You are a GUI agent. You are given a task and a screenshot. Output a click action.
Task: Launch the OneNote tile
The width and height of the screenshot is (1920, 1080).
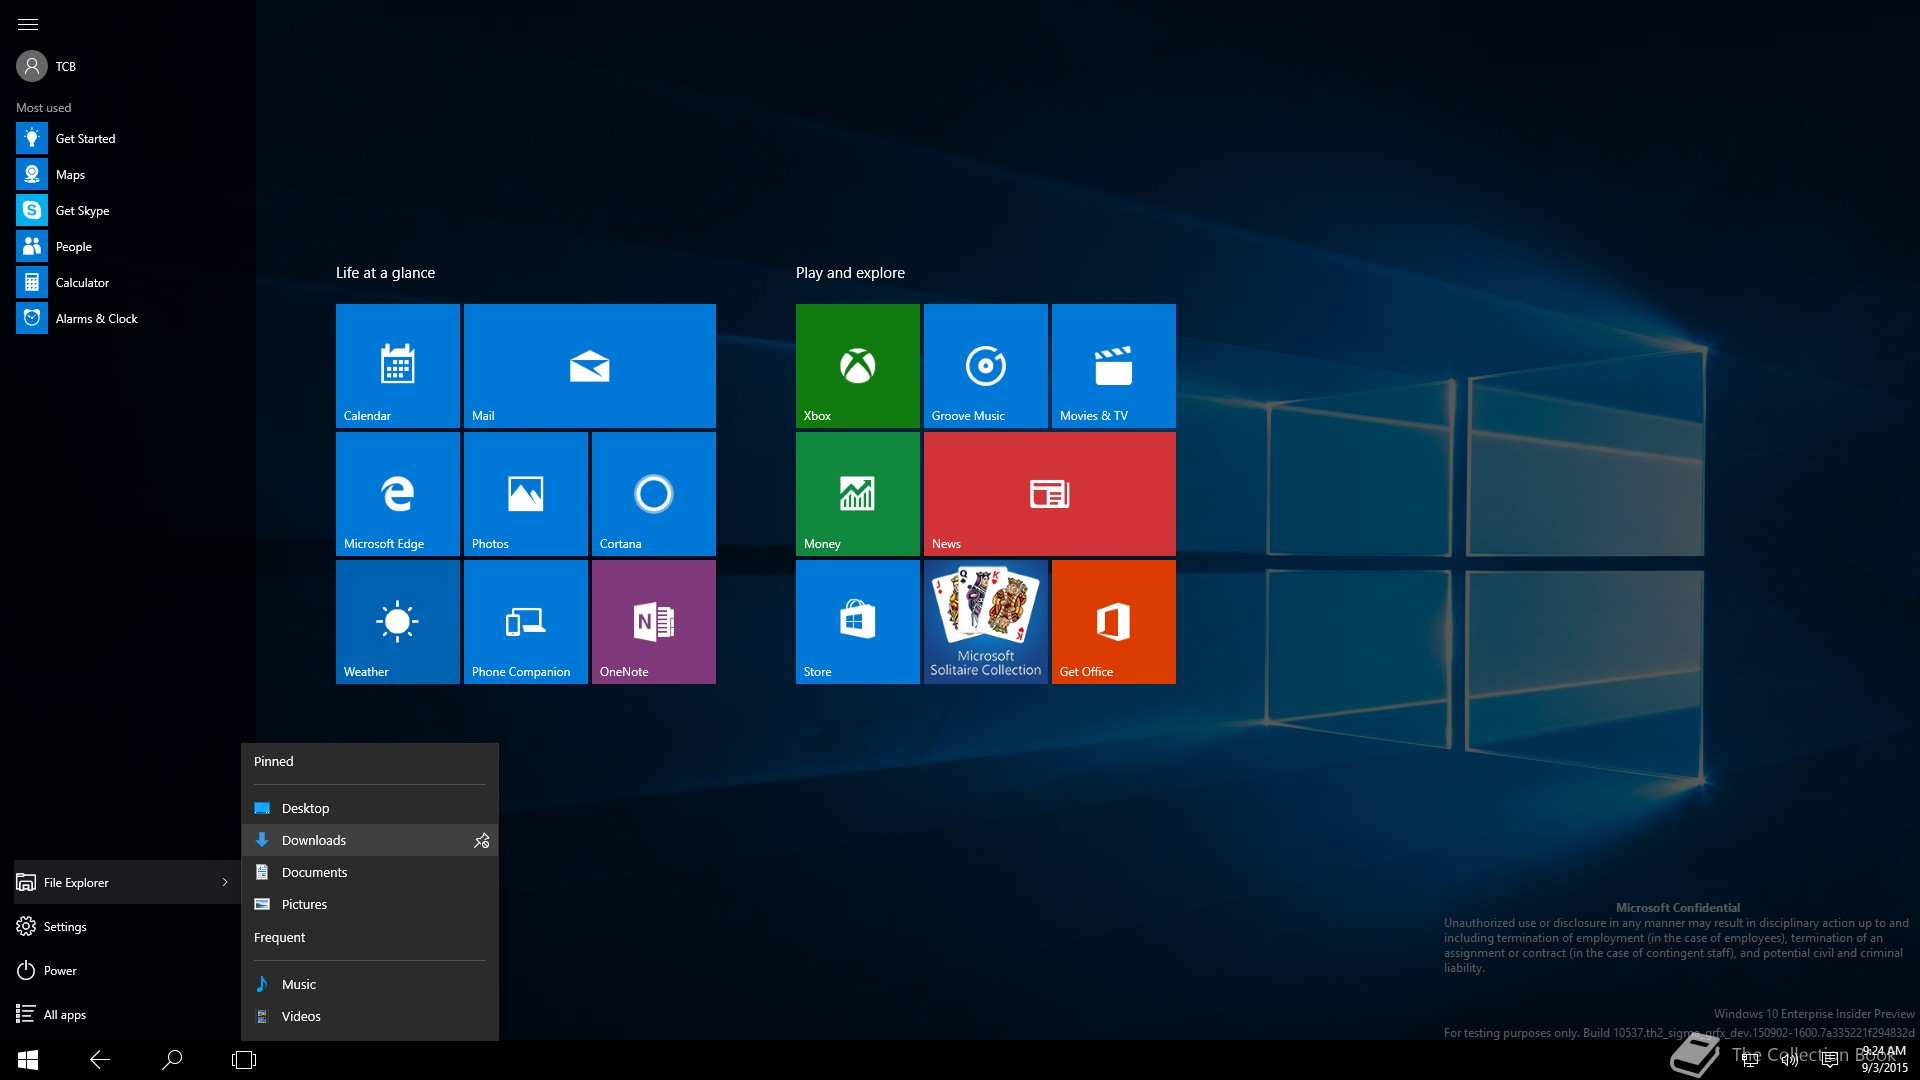(x=654, y=622)
